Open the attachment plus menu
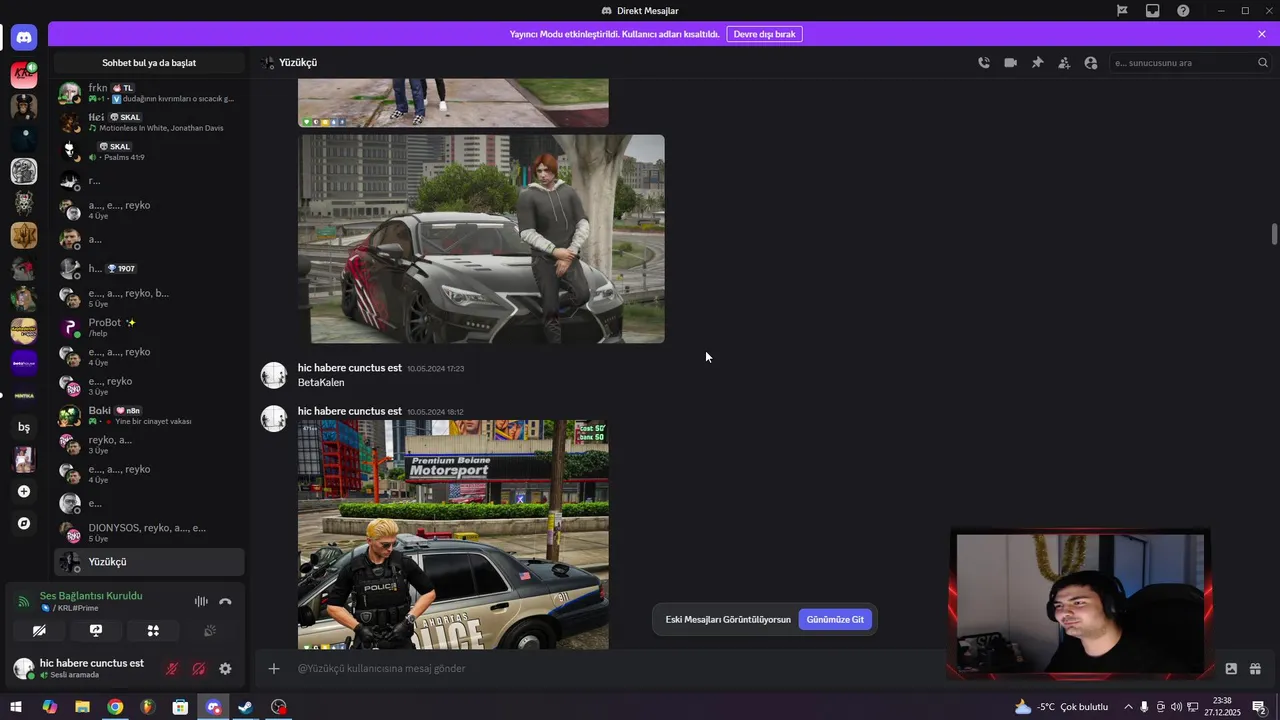 point(274,669)
